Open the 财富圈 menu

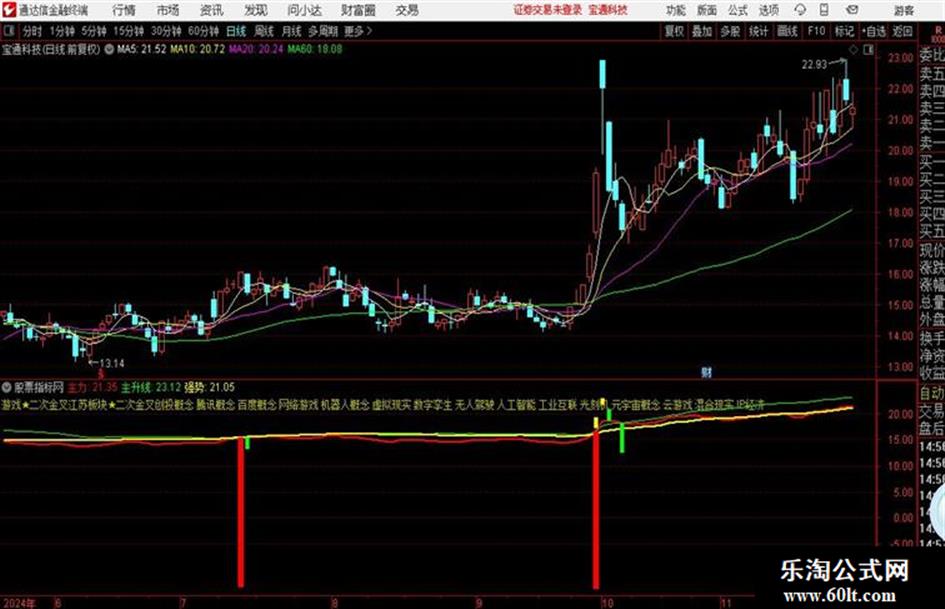[358, 10]
